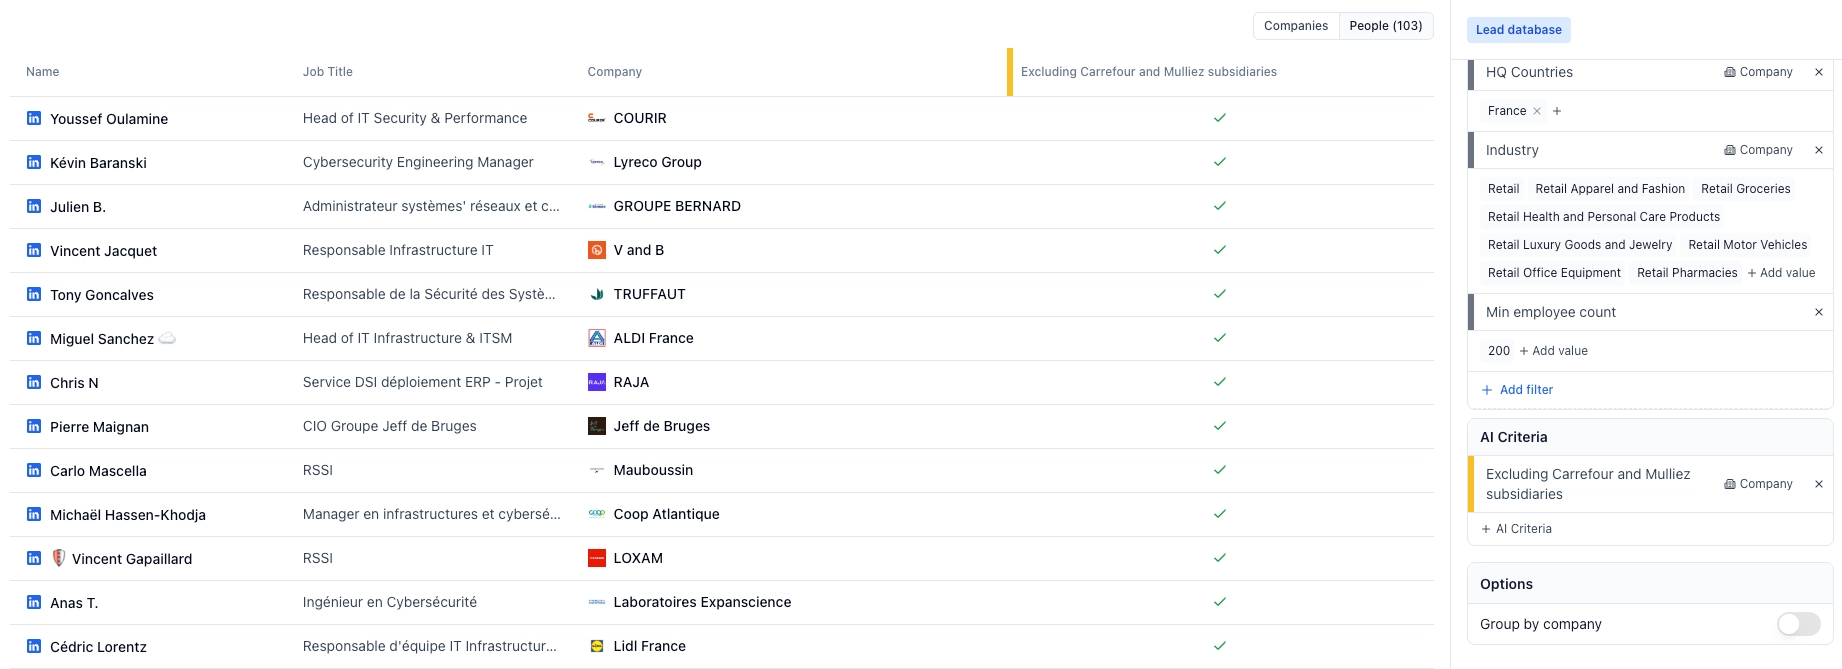Viewport: 1842px width, 669px height.
Task: Switch to the Companies tab
Action: 1296,26
